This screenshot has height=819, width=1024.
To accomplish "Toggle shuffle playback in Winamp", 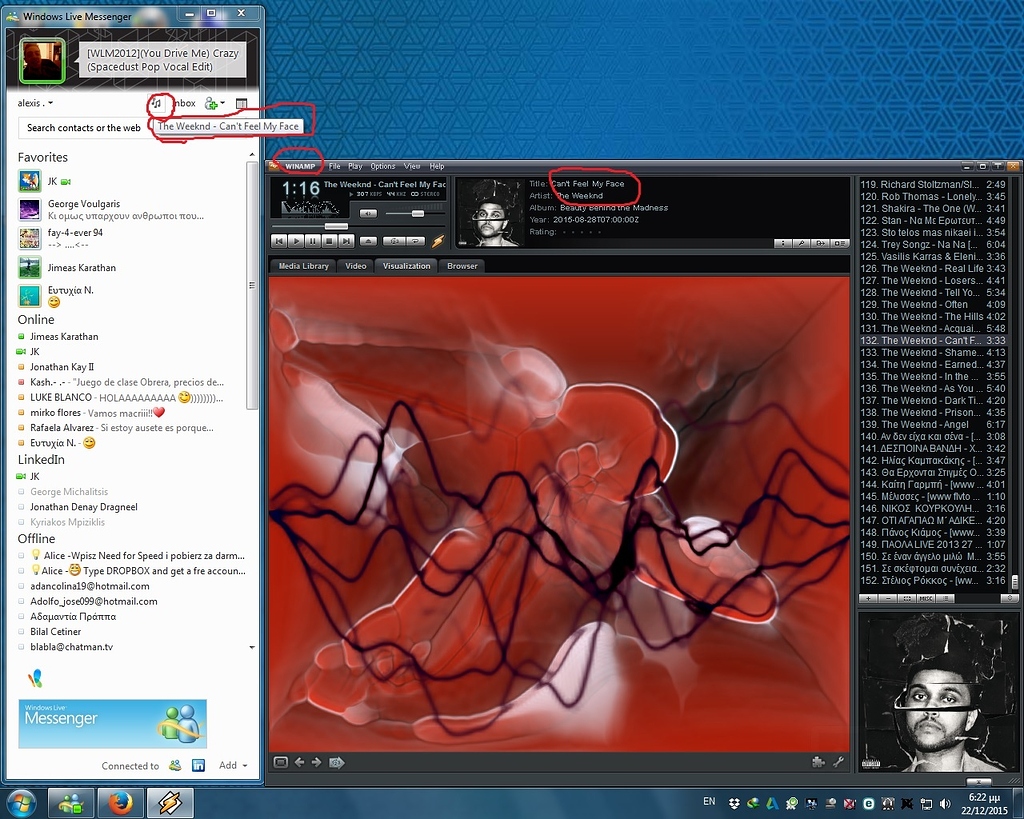I will [395, 241].
